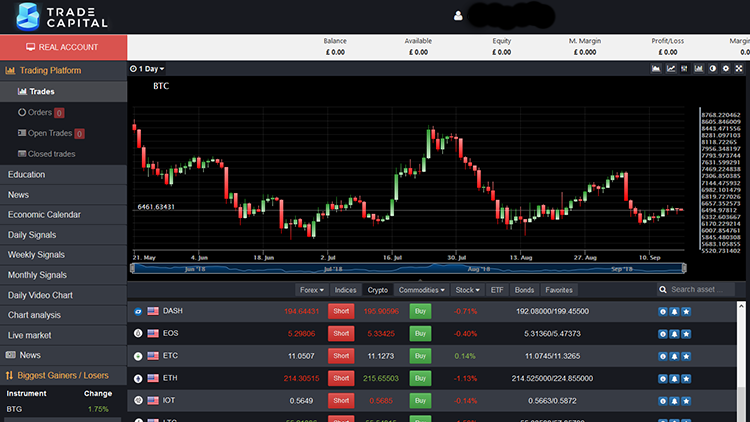Click Buy button for IOT
The height and width of the screenshot is (422, 750).
(420, 400)
